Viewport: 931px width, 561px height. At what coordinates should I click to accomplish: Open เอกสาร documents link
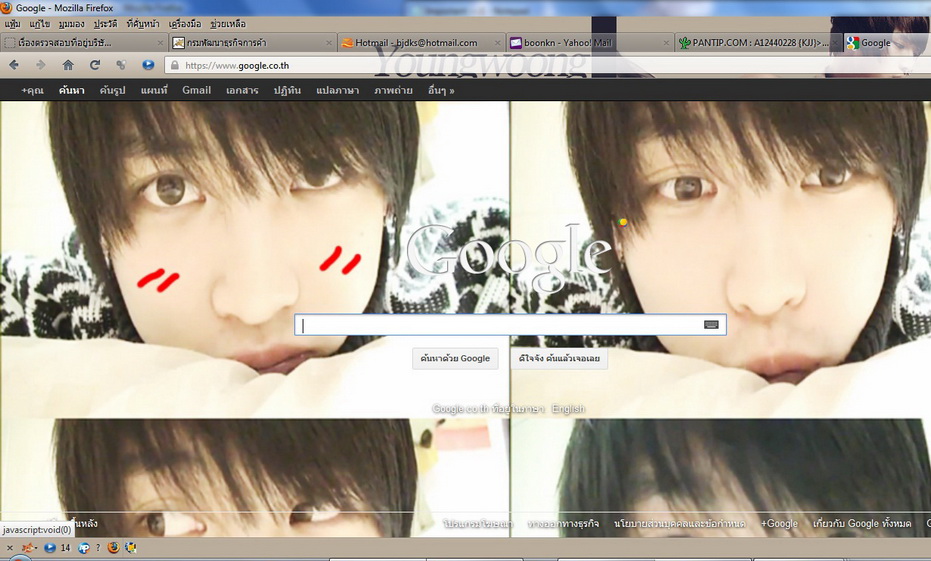click(x=242, y=90)
